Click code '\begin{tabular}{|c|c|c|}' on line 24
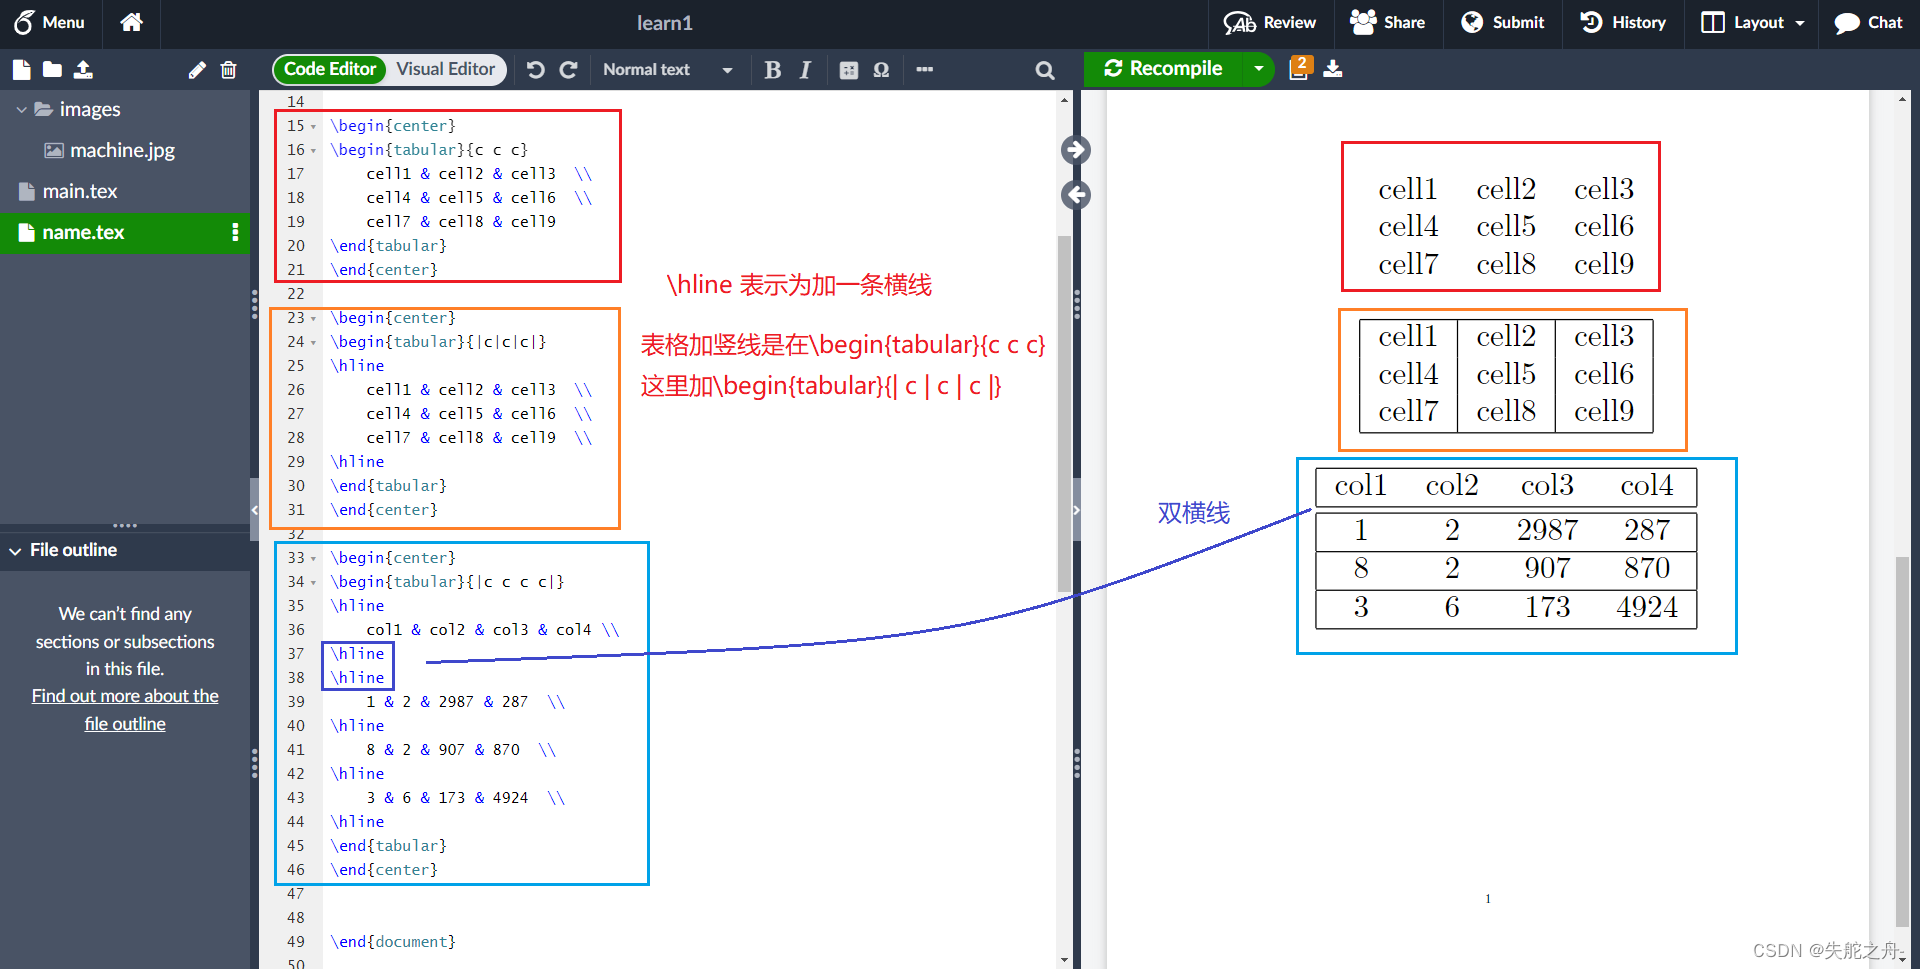 438,341
